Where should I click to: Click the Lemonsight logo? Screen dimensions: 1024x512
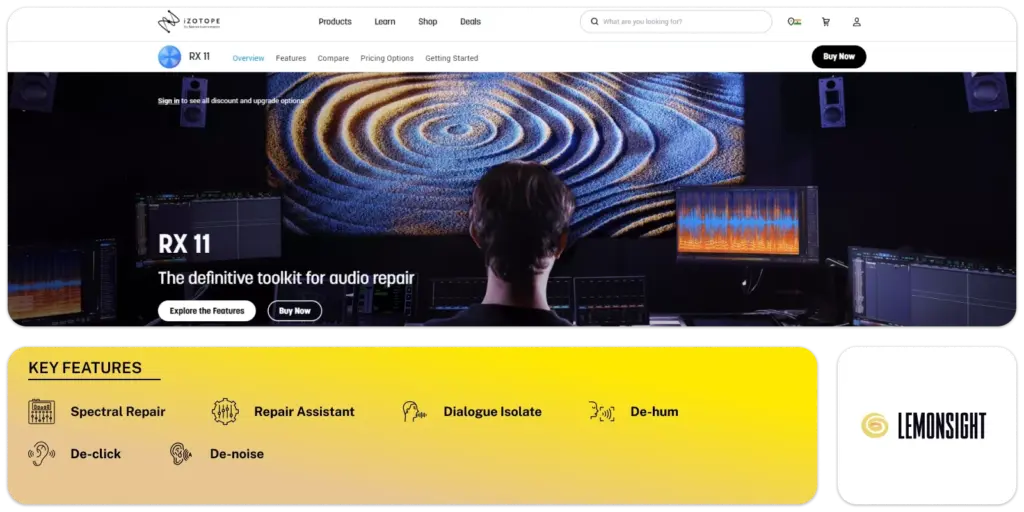923,426
